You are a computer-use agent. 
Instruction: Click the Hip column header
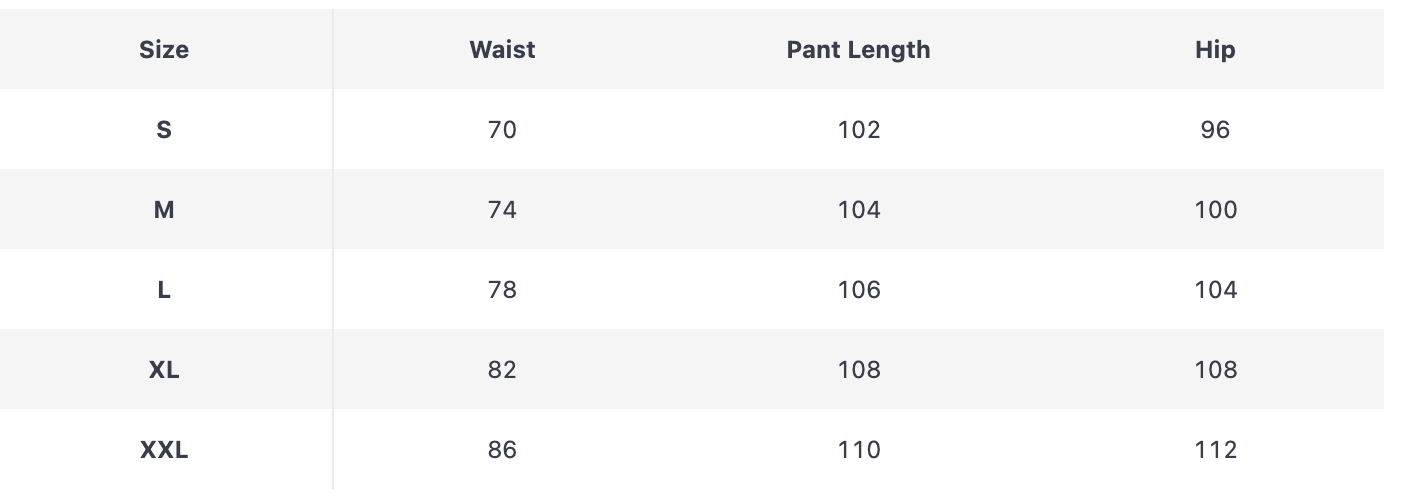[1215, 50]
